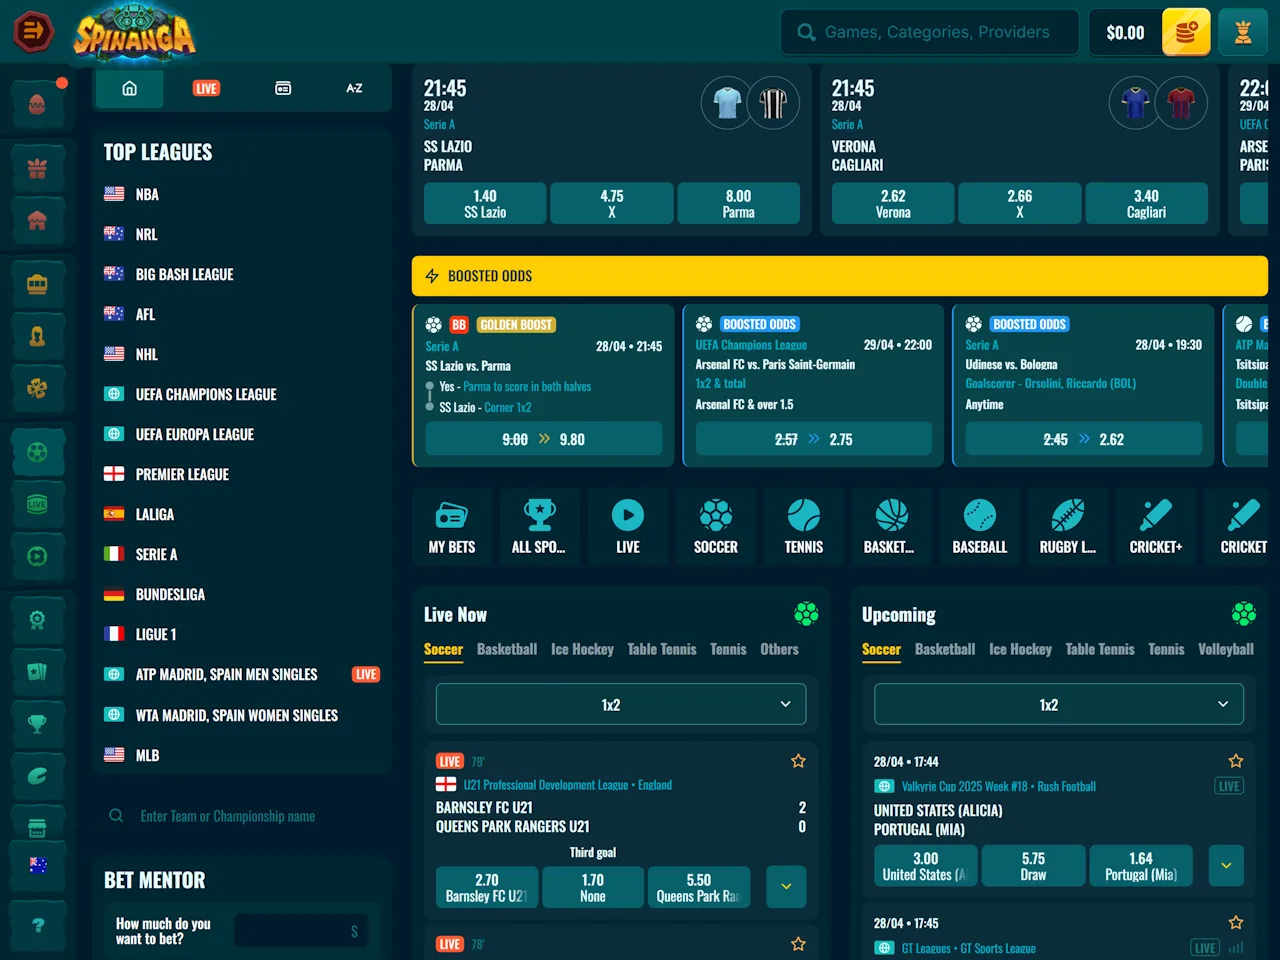Focus the Games, Categories, Providers search field

[x=930, y=32]
